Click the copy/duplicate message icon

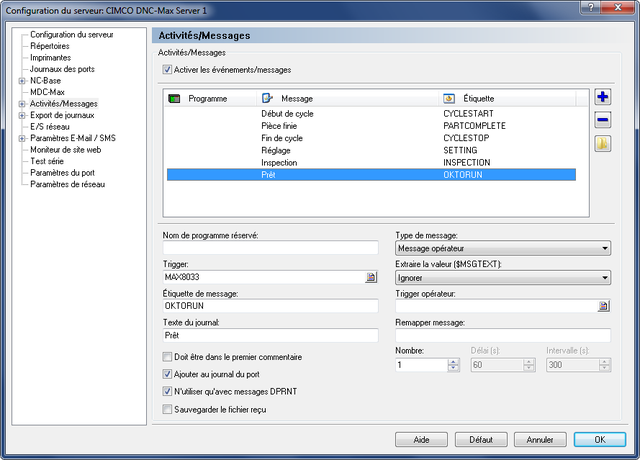pyautogui.click(x=602, y=143)
